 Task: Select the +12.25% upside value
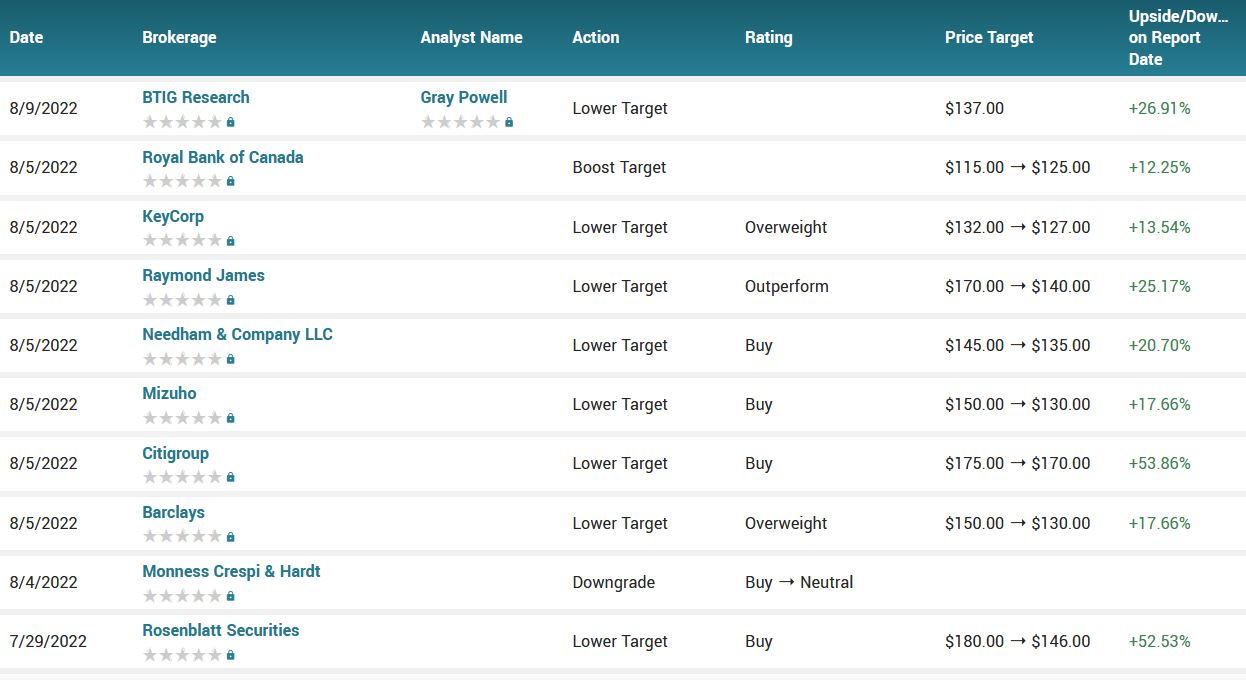click(1159, 167)
